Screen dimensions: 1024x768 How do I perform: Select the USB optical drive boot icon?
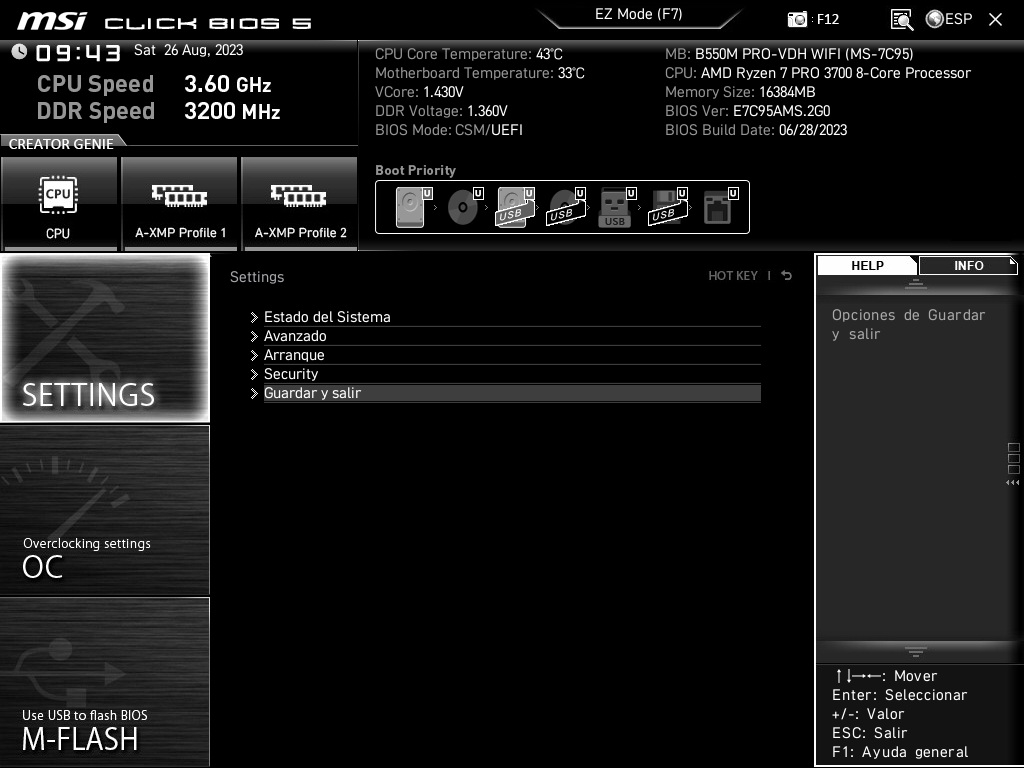[566, 207]
